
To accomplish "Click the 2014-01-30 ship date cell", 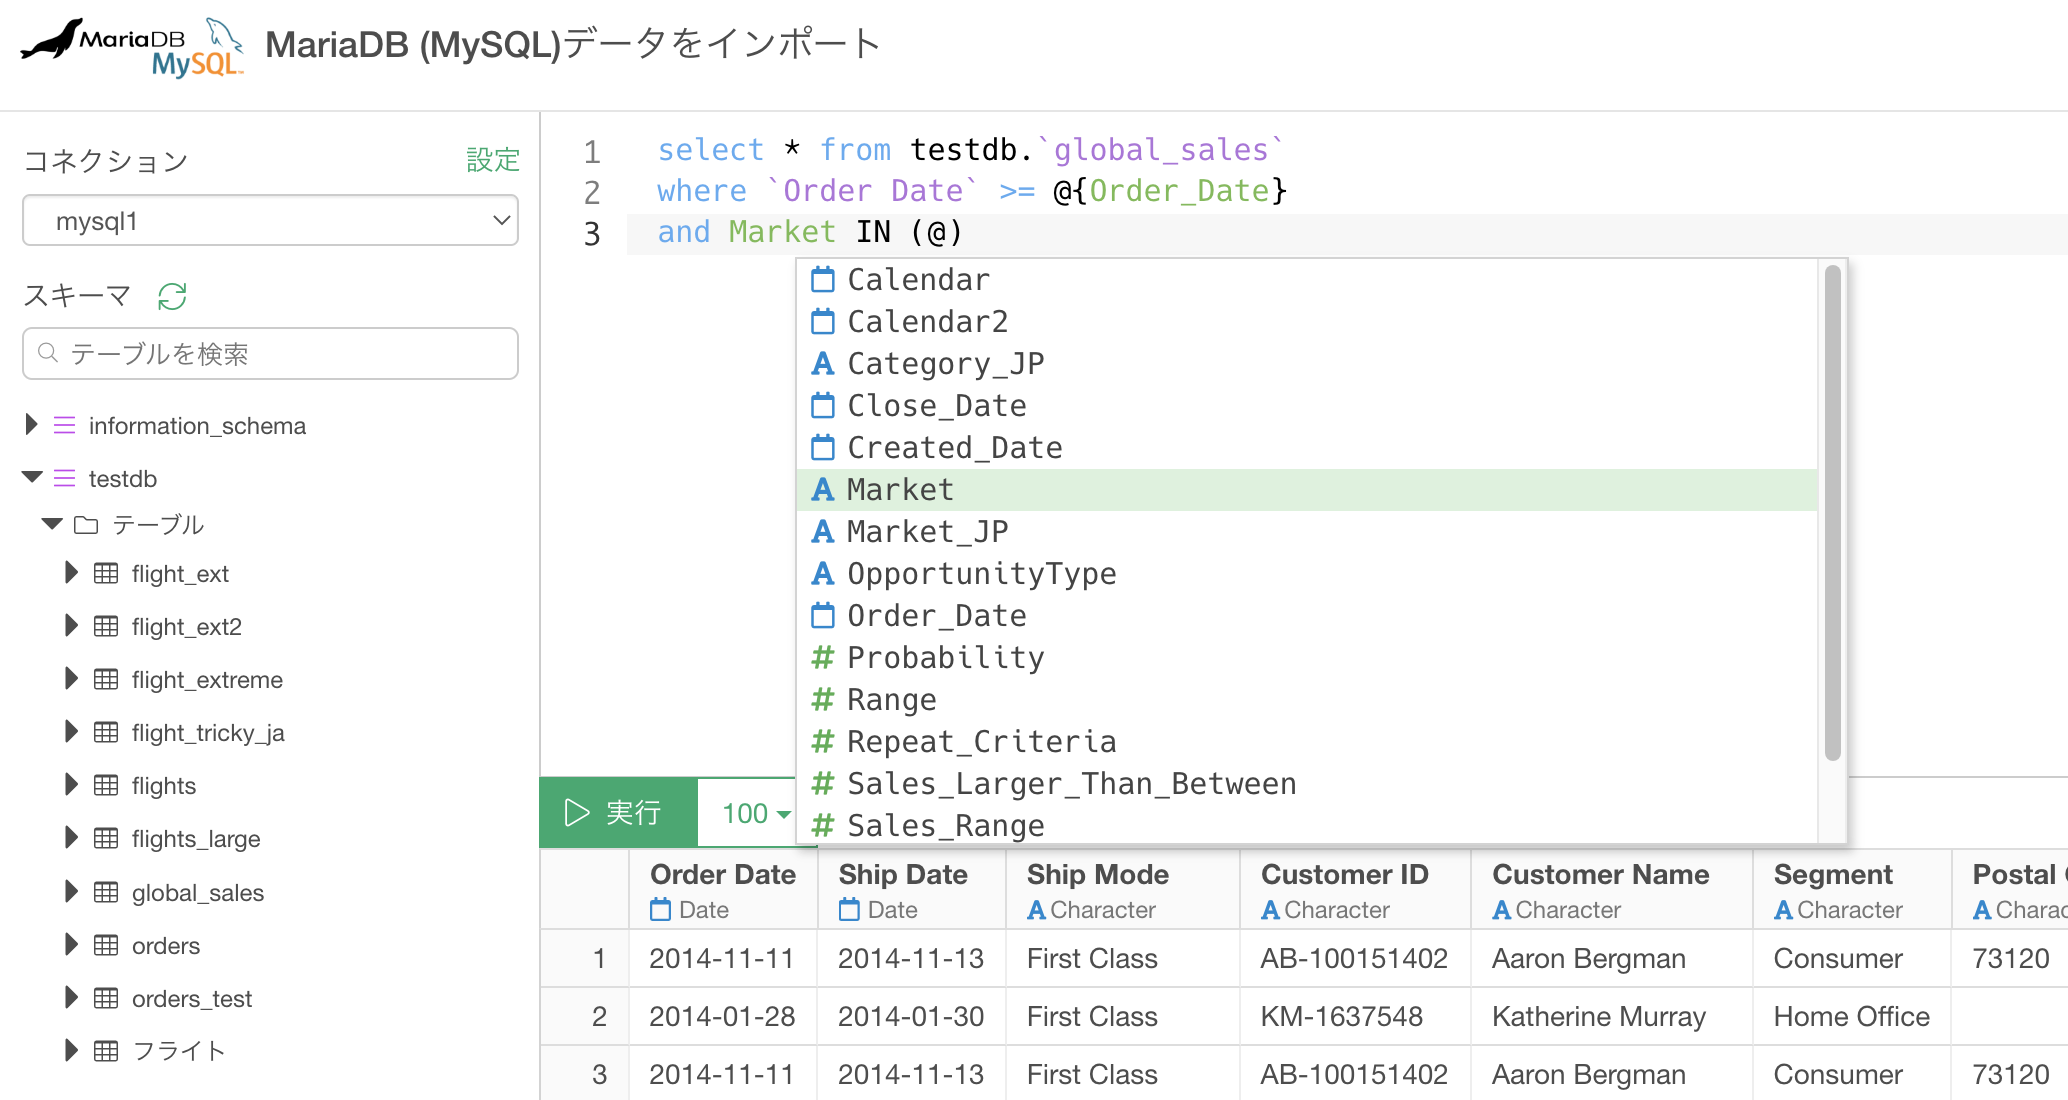I will 911,1017.
